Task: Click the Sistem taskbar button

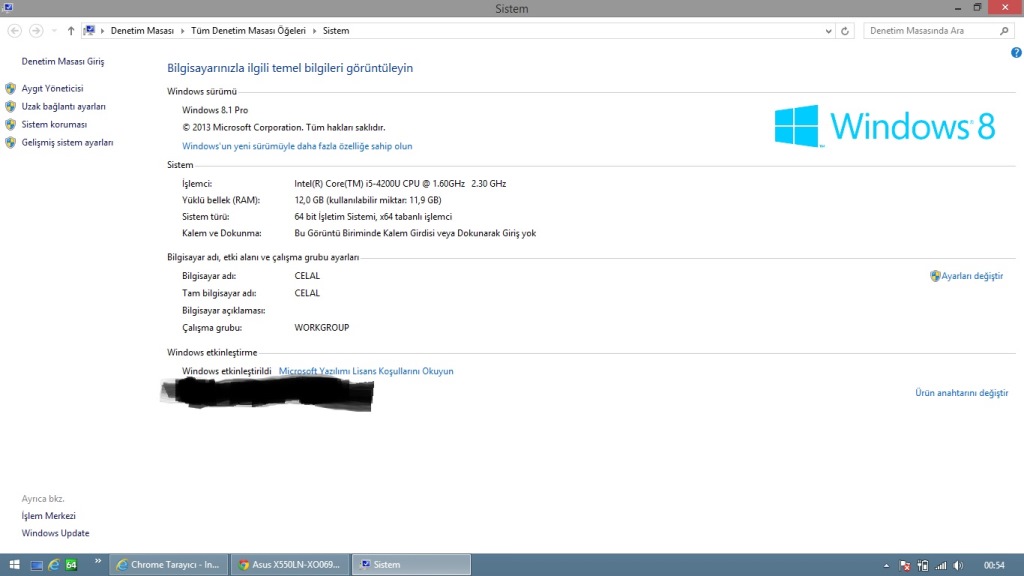Action: click(411, 565)
